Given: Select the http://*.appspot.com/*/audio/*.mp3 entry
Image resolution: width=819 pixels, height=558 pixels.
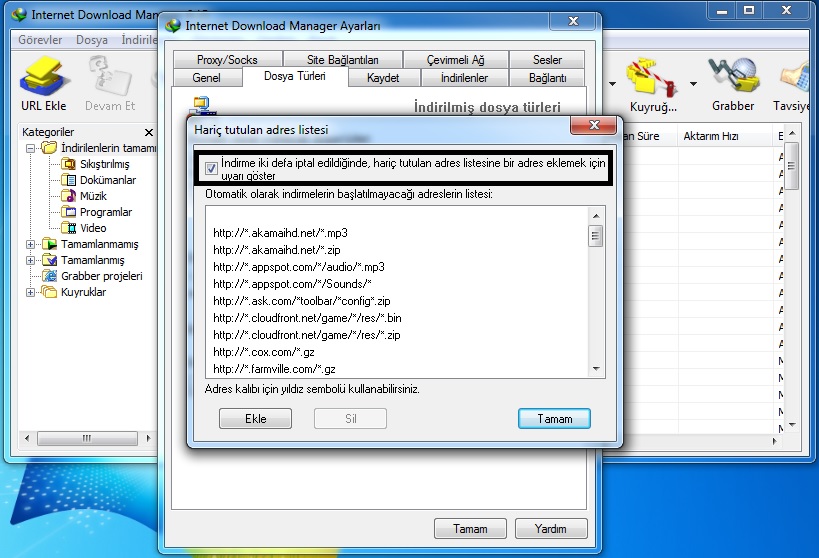Looking at the screenshot, I should point(299,267).
